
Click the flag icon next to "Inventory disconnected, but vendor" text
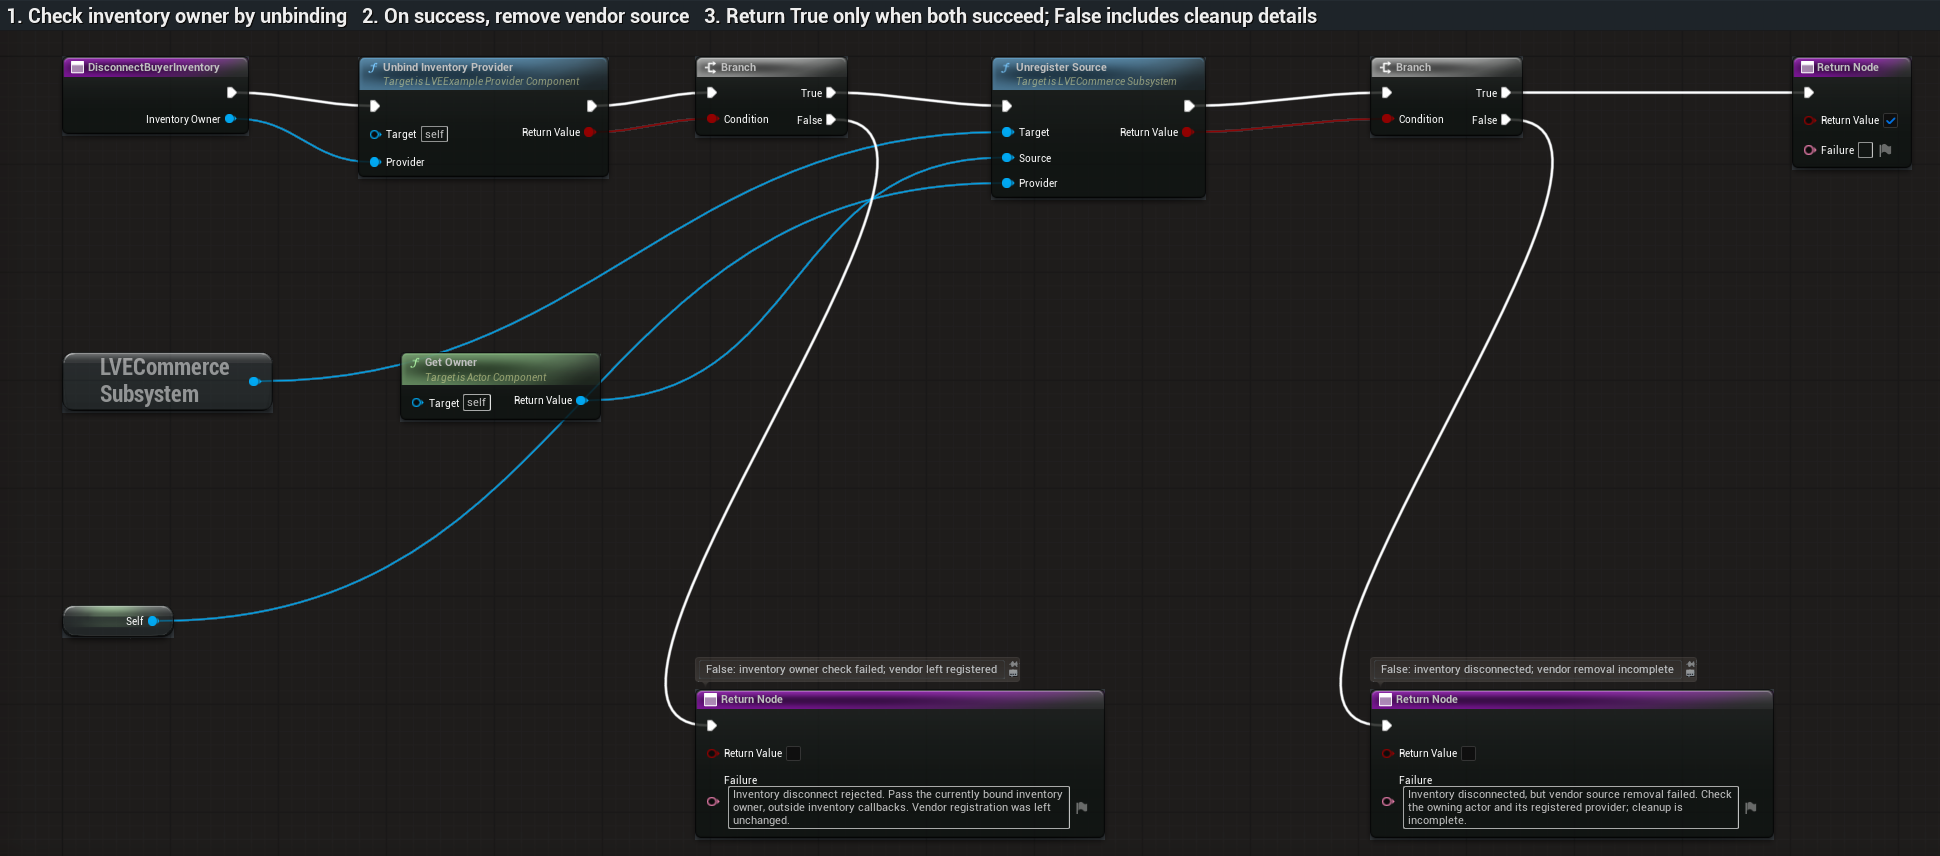pos(1750,807)
